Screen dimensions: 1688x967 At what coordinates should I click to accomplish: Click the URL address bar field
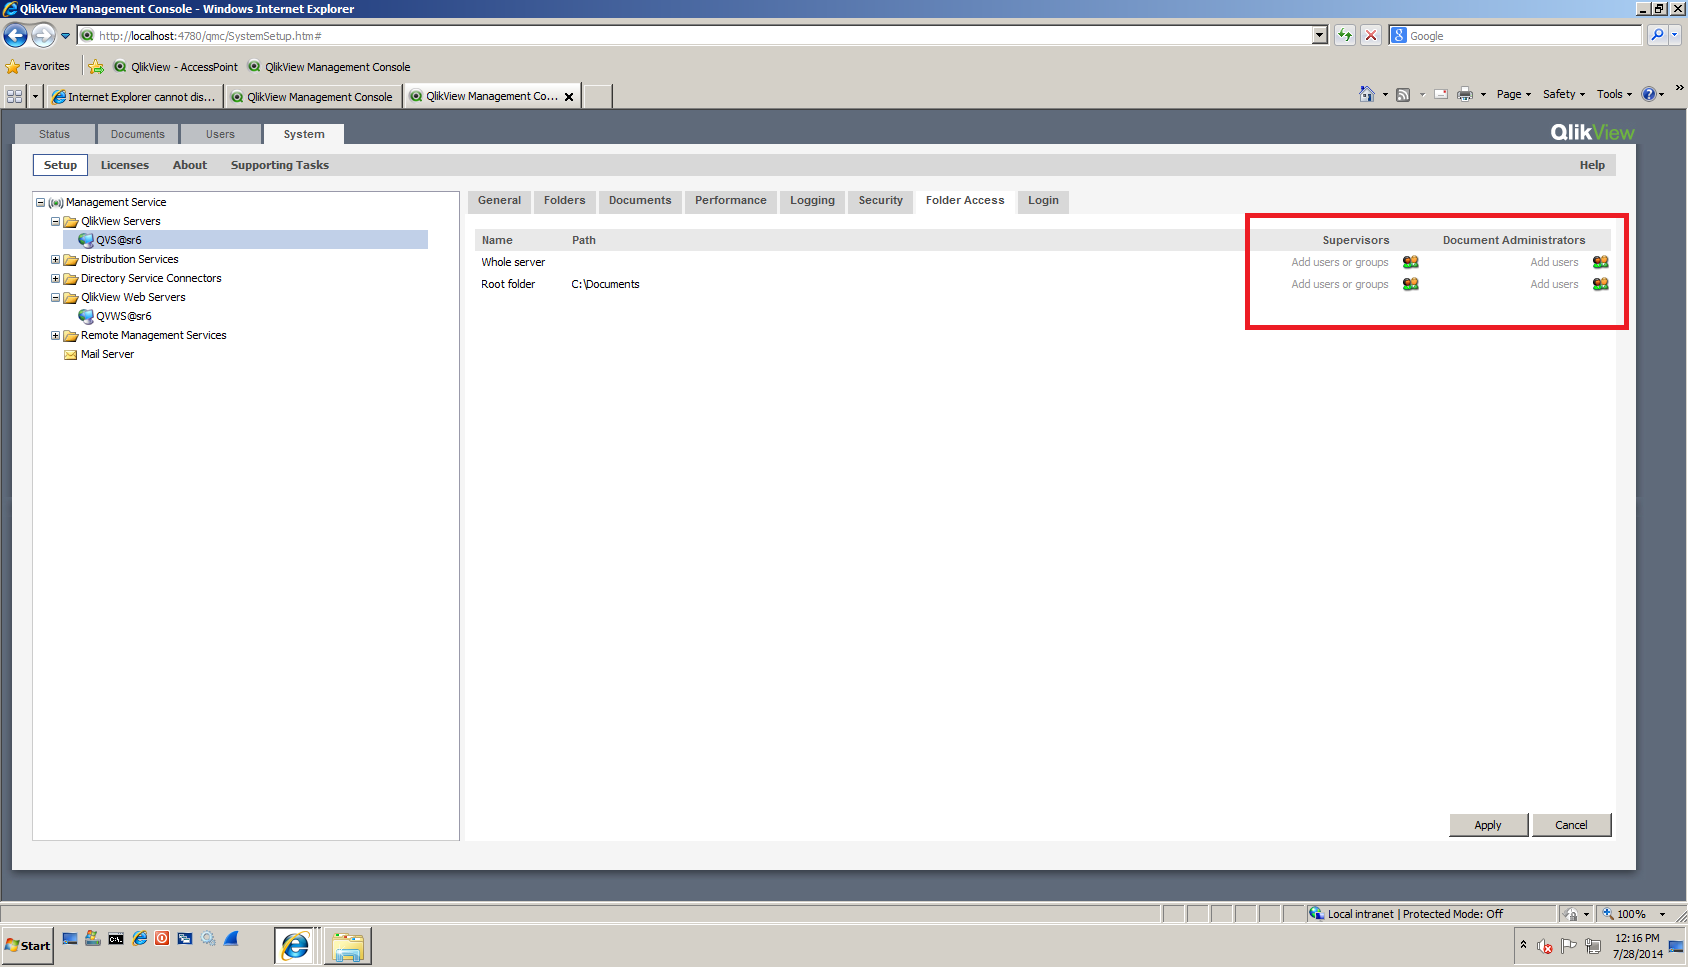pyautogui.click(x=695, y=35)
